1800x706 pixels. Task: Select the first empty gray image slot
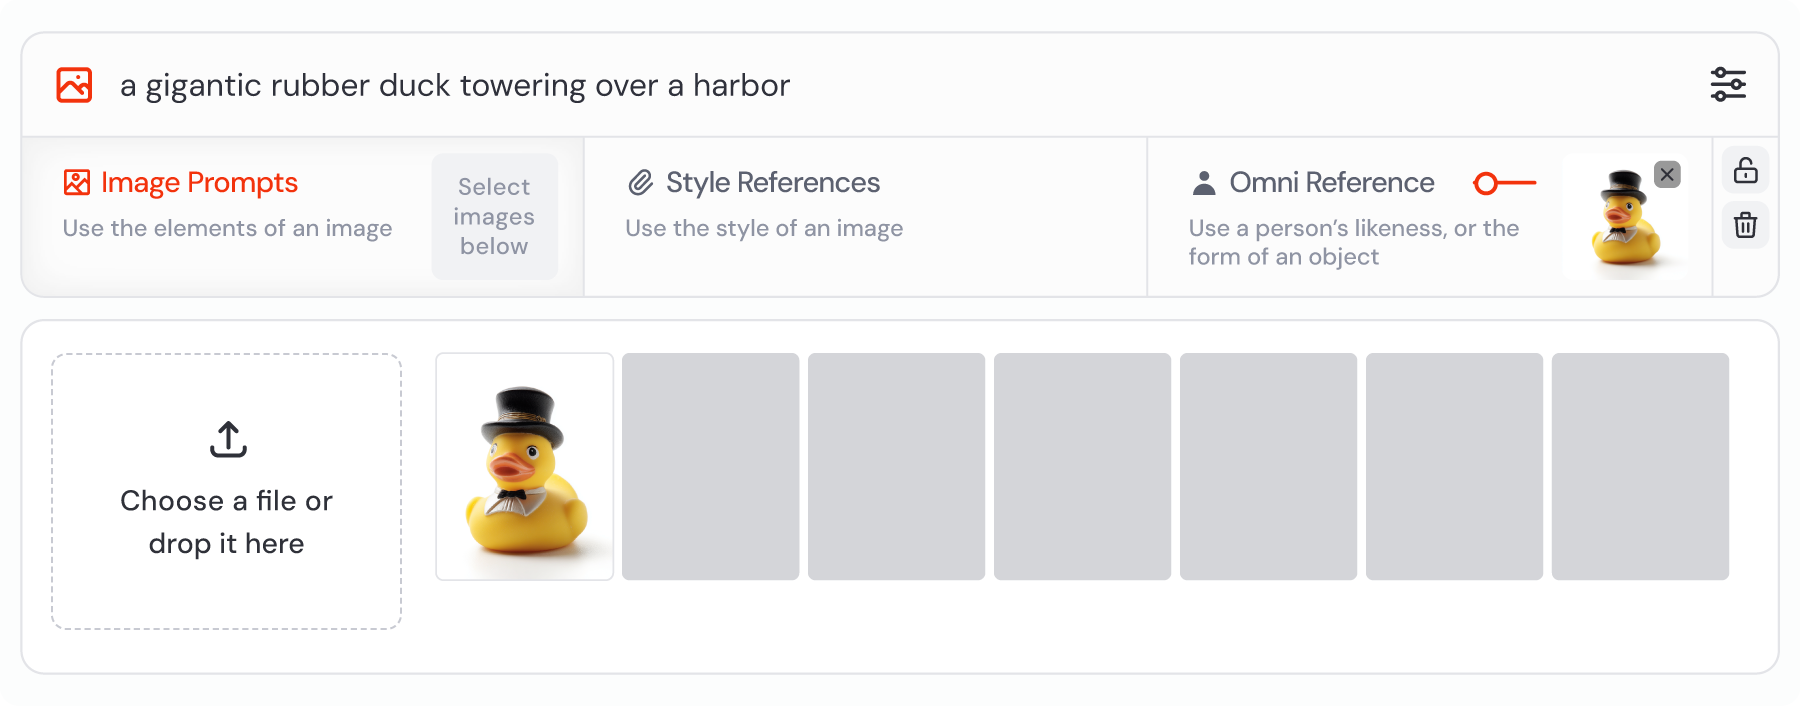pyautogui.click(x=710, y=466)
